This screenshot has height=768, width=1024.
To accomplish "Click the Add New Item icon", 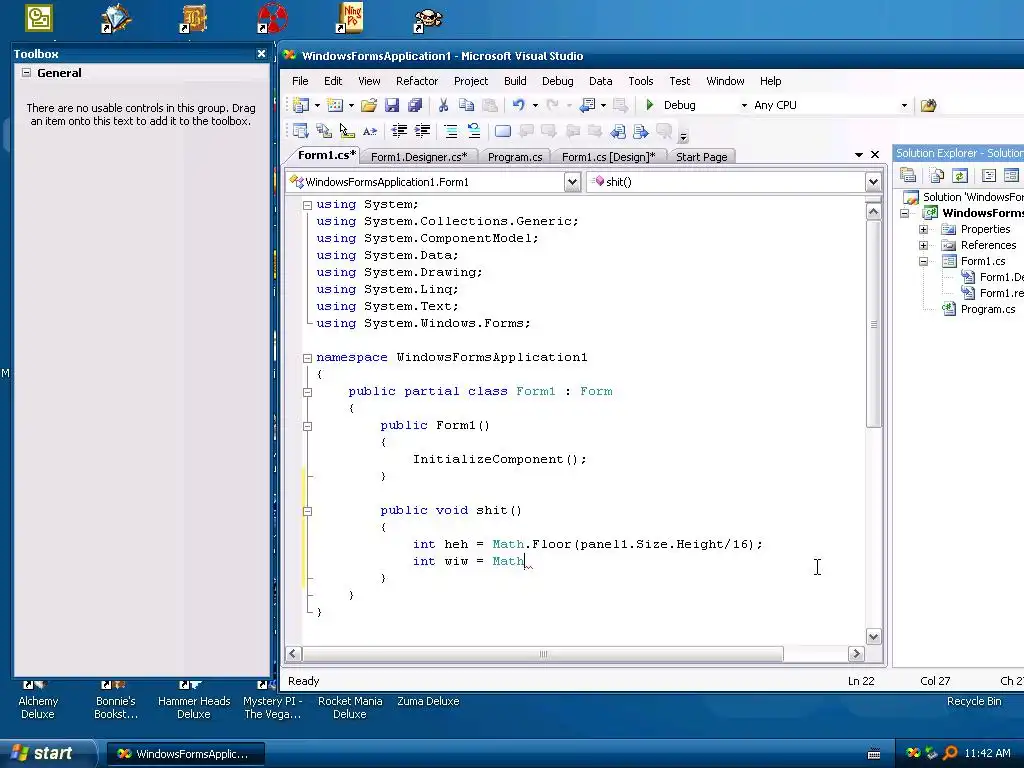I will point(335,105).
